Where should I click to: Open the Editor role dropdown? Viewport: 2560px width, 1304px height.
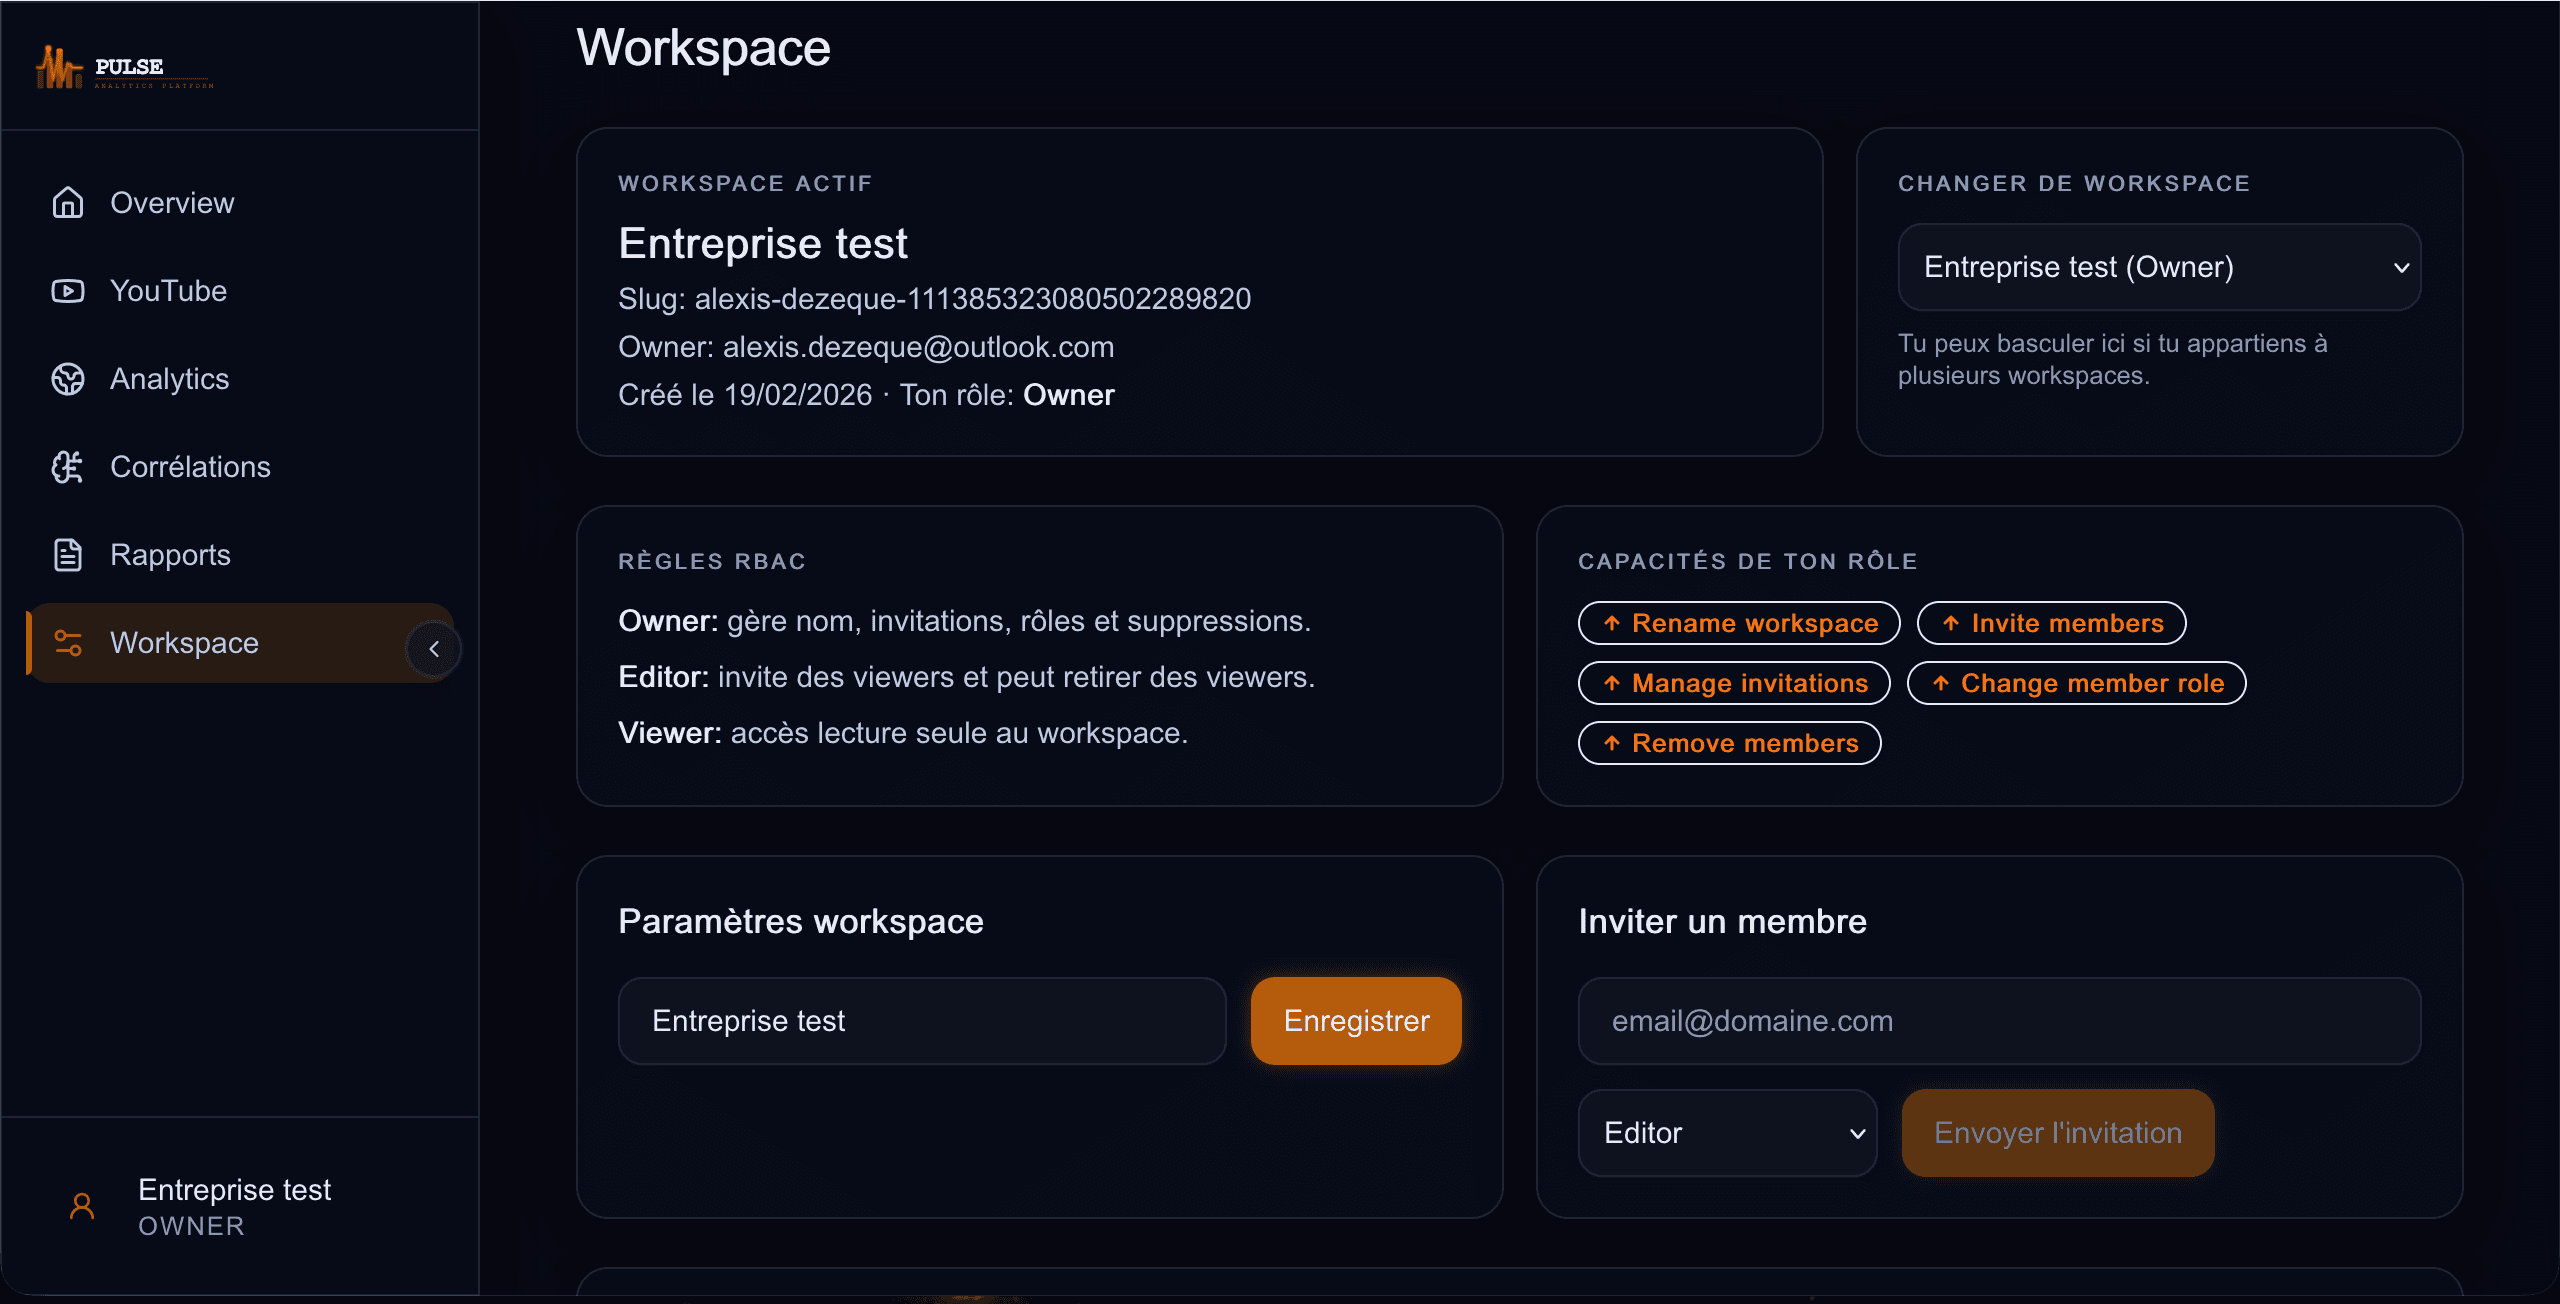tap(1726, 1133)
